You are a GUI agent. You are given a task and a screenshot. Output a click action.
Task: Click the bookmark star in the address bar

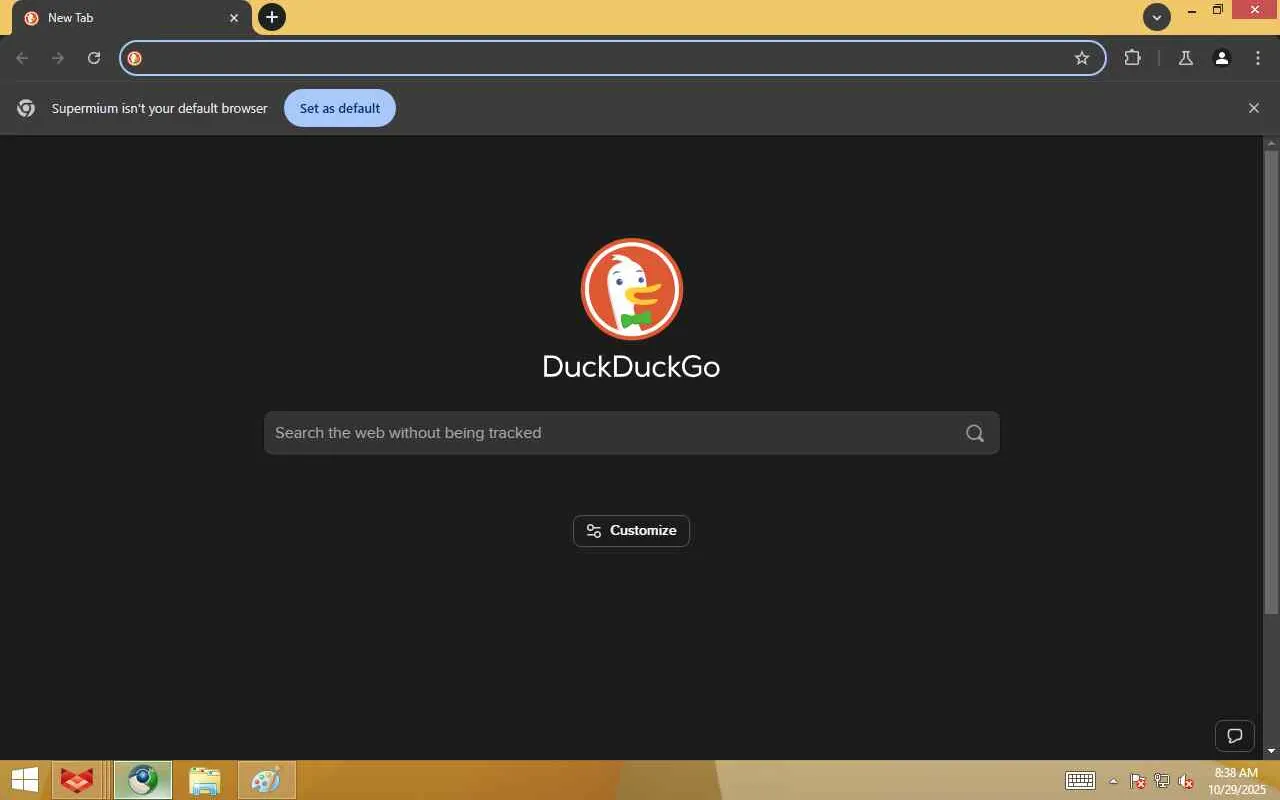[x=1082, y=58]
